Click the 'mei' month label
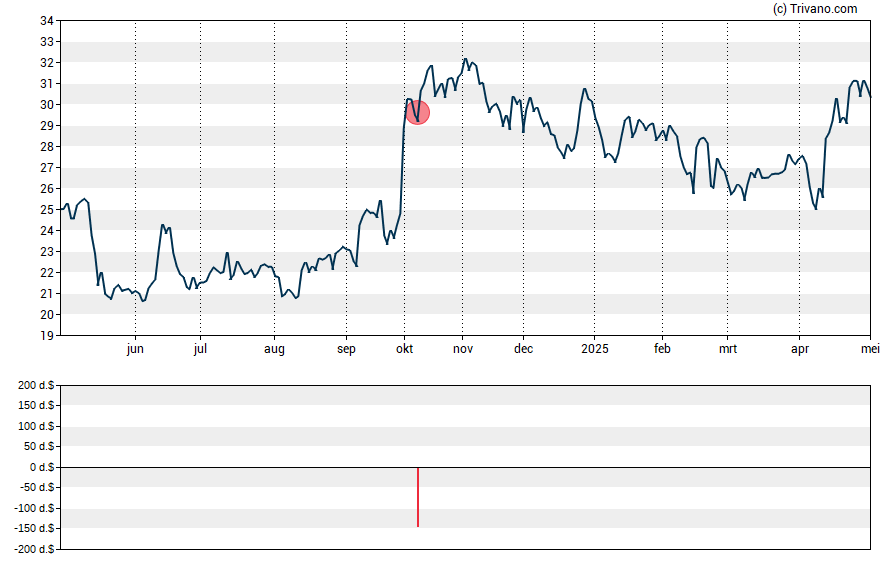Screen dimensions: 888x565 tap(870, 349)
